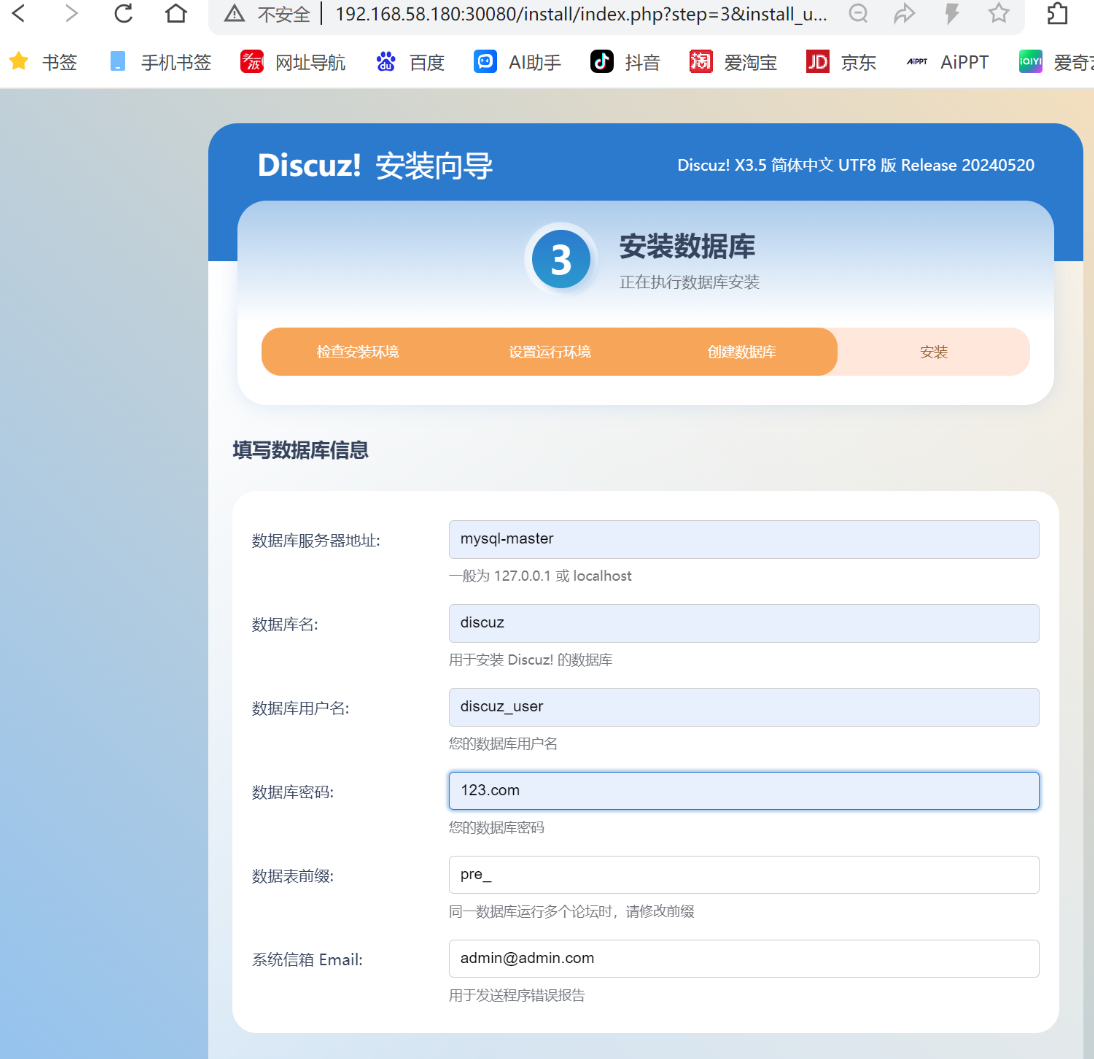Click the 数据库用户名 field with discuz_user
The height and width of the screenshot is (1059, 1094).
click(x=744, y=707)
